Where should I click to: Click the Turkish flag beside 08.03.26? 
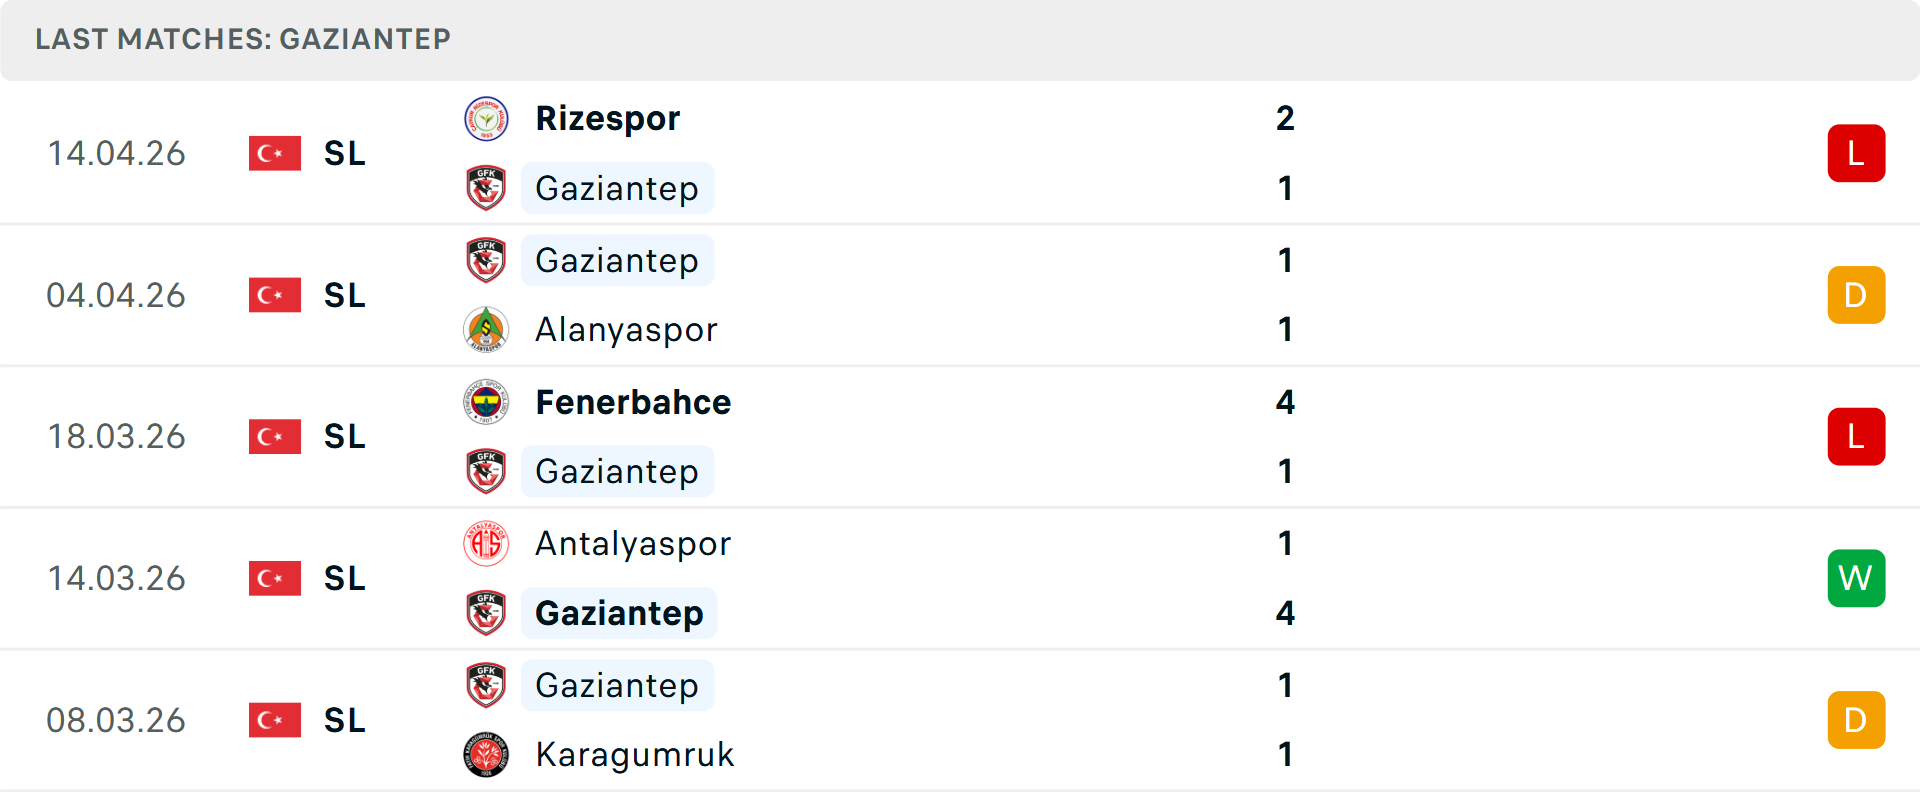point(275,720)
